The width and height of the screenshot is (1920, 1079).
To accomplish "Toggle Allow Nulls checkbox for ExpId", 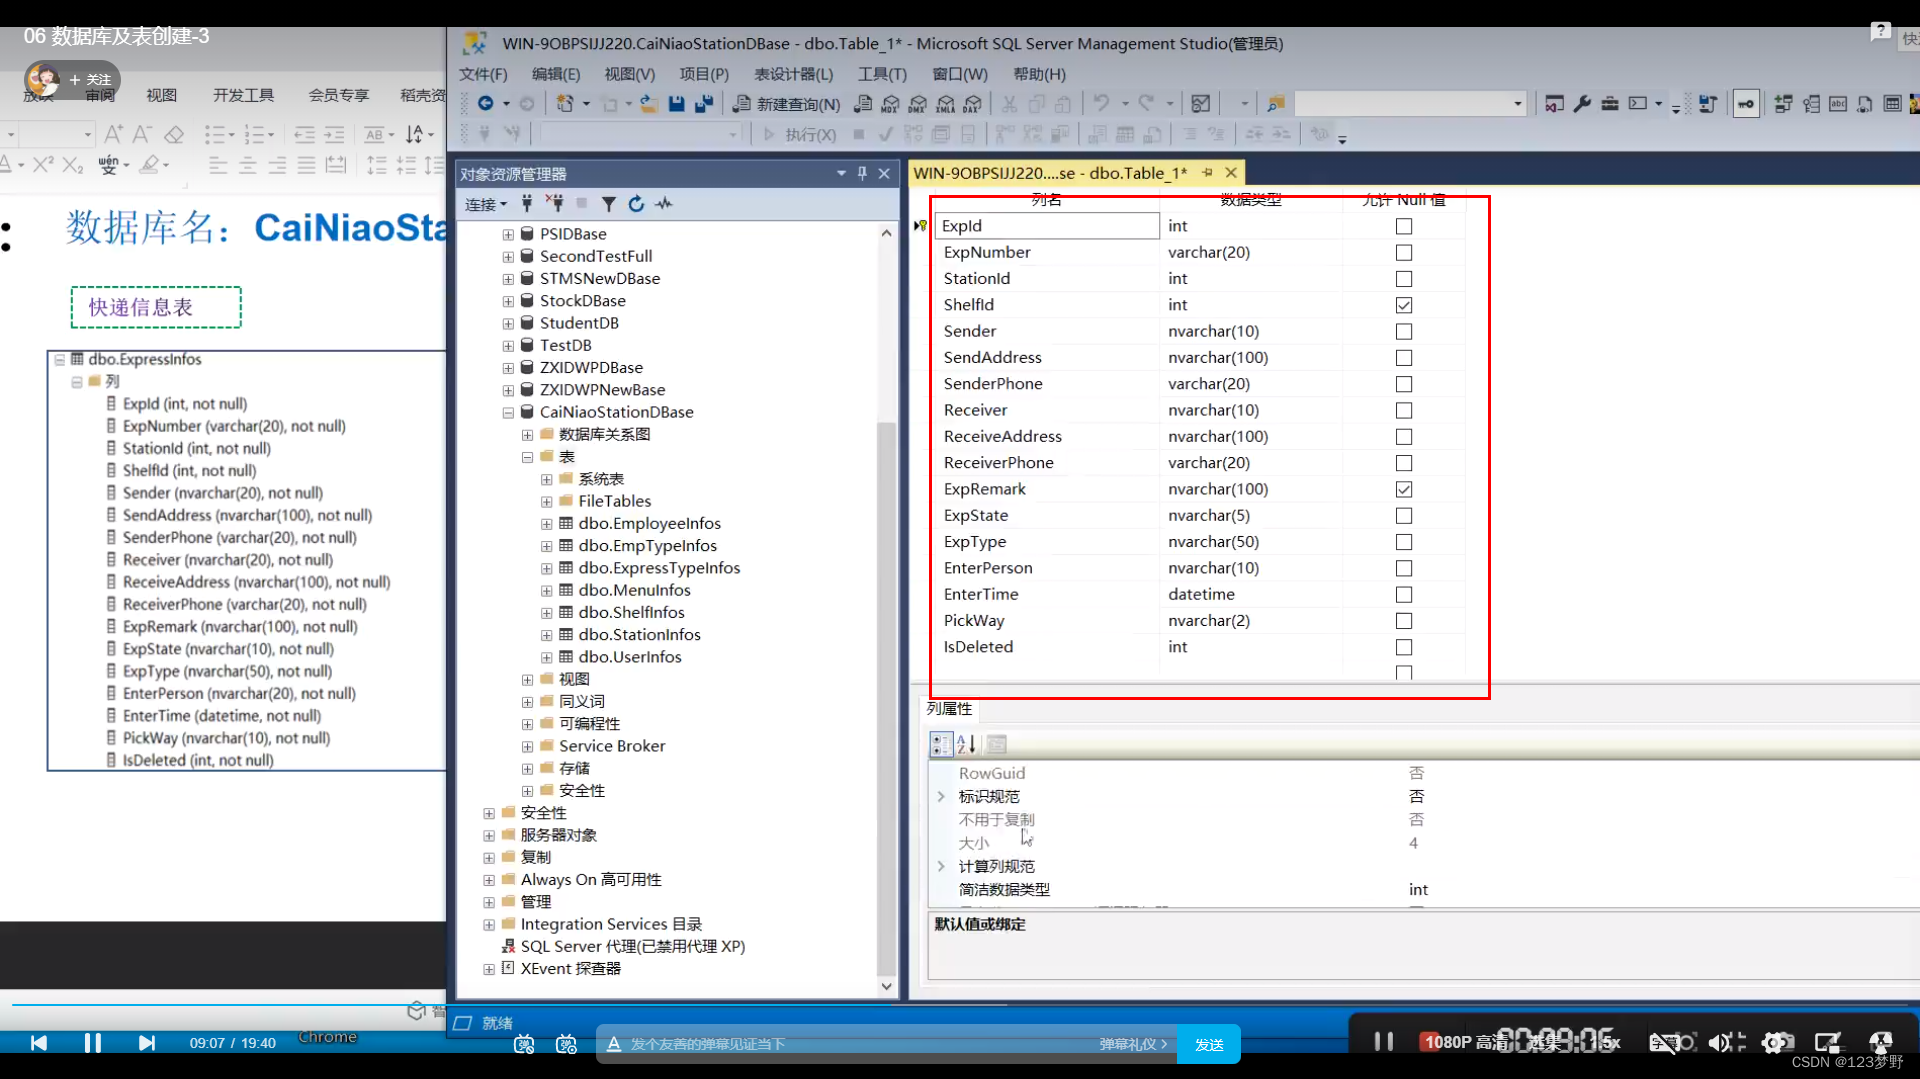I will coord(1404,226).
